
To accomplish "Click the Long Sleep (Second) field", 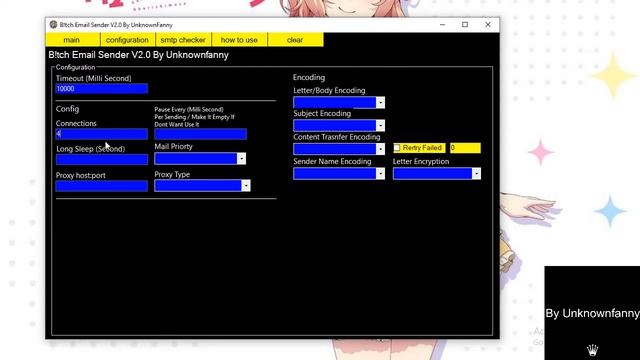I will pos(102,159).
